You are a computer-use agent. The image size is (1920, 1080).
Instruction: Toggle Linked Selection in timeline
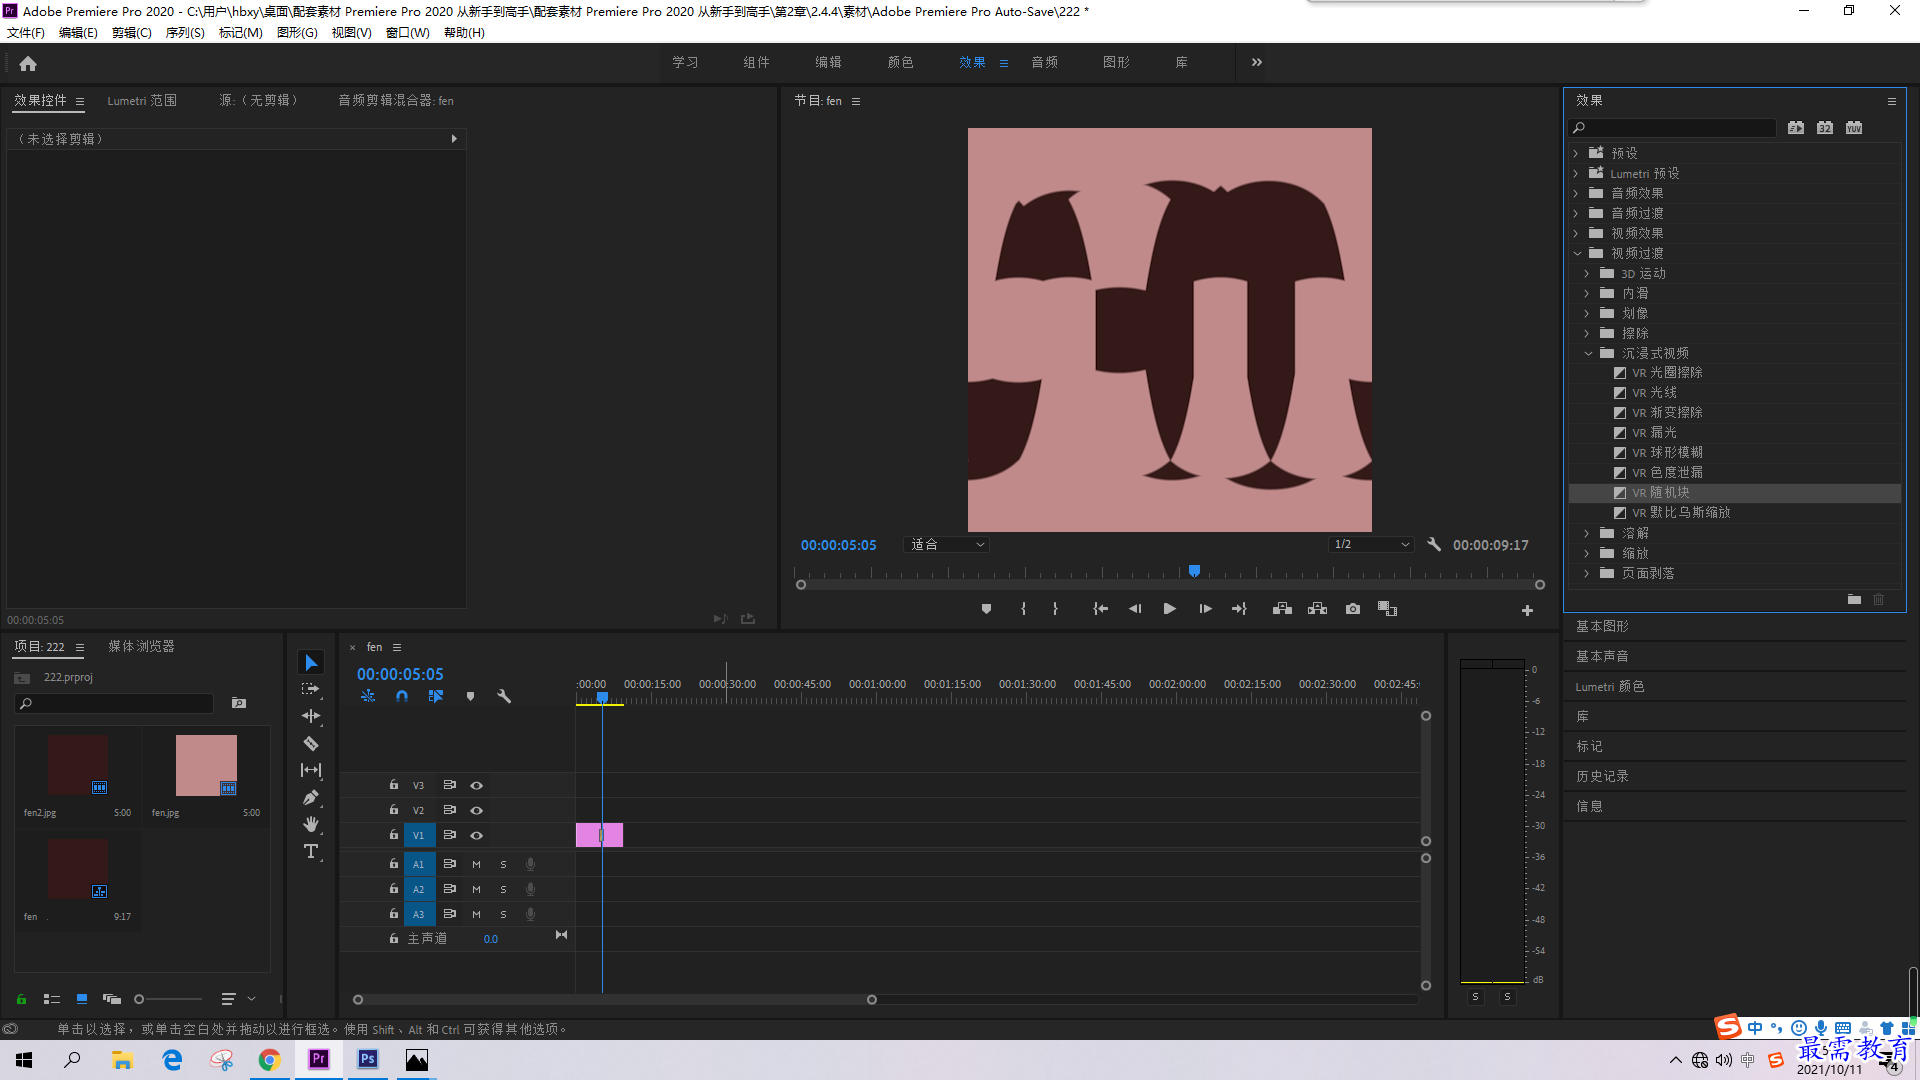pos(435,696)
